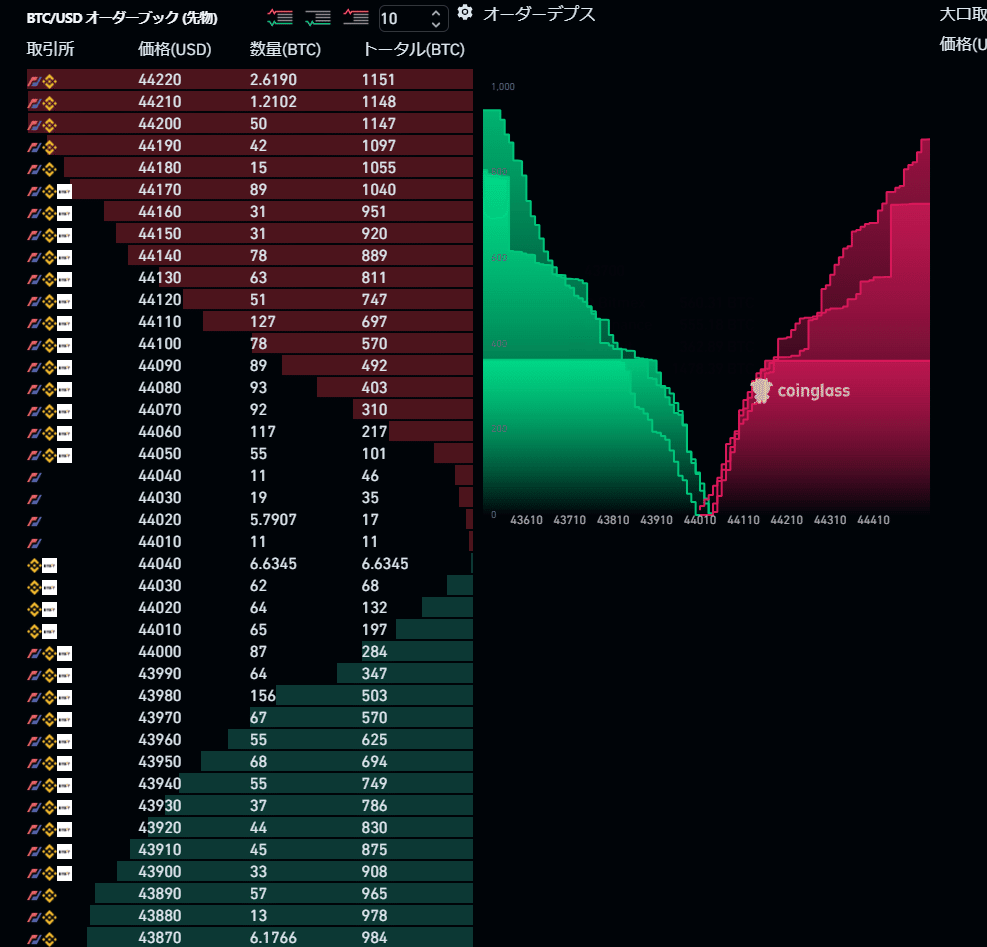Image resolution: width=987 pixels, height=947 pixels.
Task: Click the BTC/USD オーダーブック (先物) title
Action: [122, 18]
